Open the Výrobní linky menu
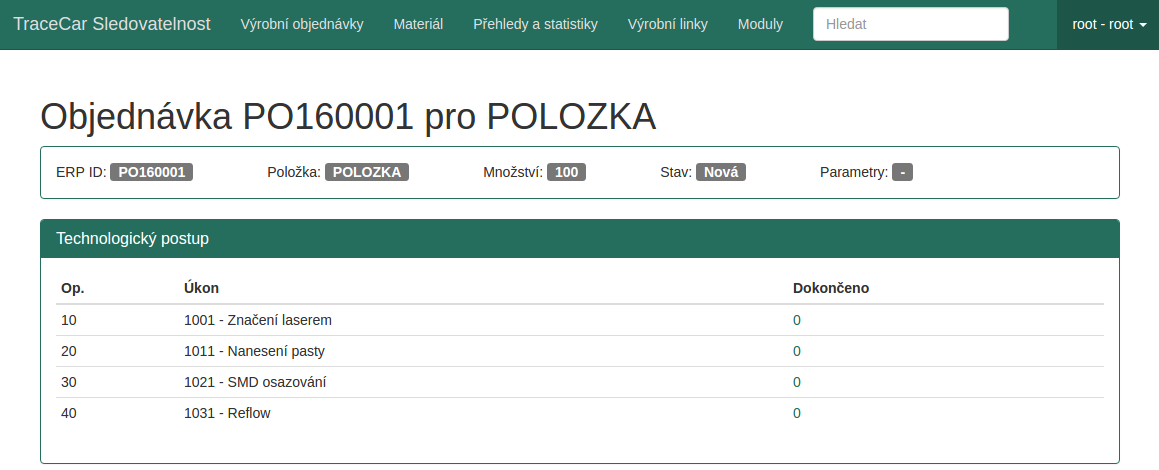Image resolution: width=1159 pixels, height=470 pixels. coord(667,24)
